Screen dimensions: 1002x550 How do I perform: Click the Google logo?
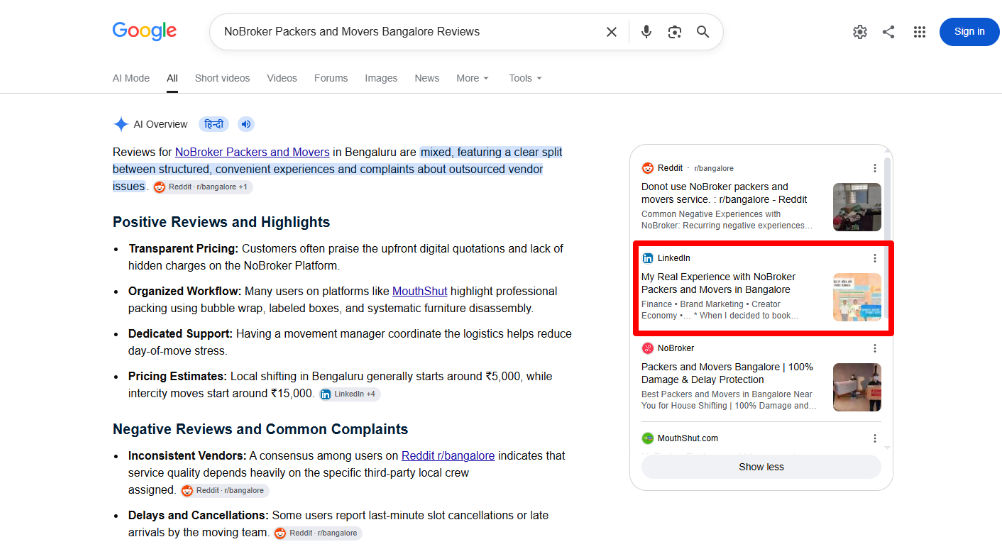point(144,31)
